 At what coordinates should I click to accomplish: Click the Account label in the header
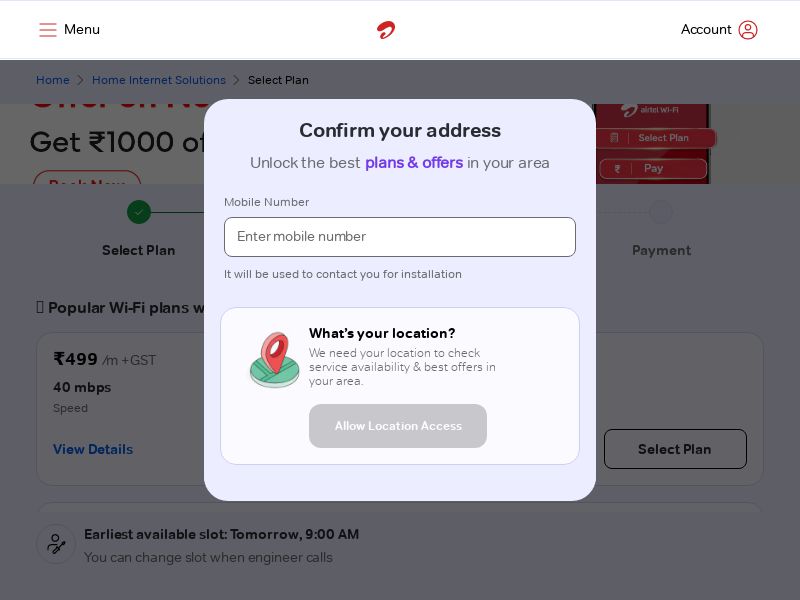(x=706, y=30)
